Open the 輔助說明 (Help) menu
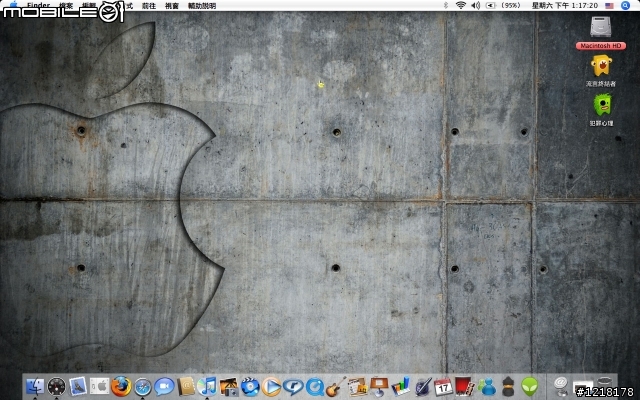The width and height of the screenshot is (640, 400). pyautogui.click(x=201, y=6)
